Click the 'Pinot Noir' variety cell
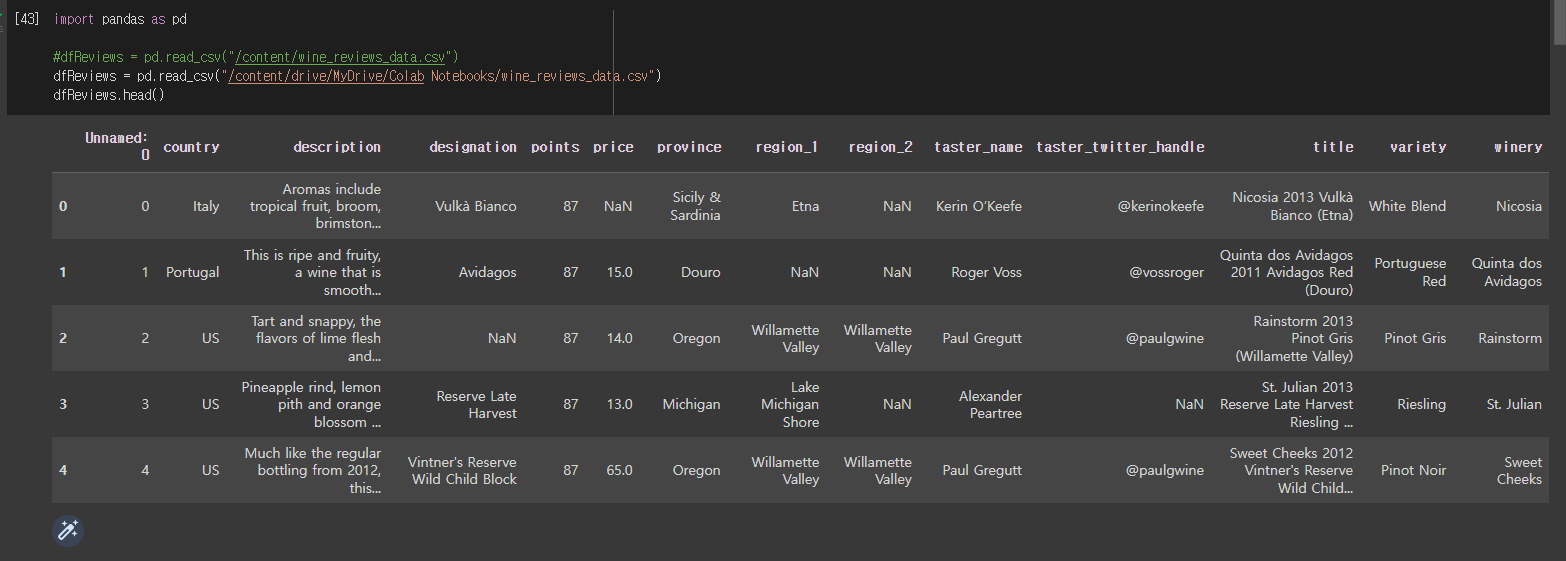Screen dimensions: 1566x561 (x=1413, y=470)
